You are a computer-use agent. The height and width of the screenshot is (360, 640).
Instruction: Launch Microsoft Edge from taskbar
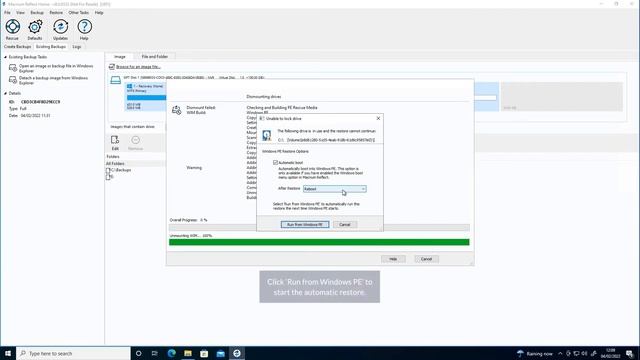coord(171,353)
